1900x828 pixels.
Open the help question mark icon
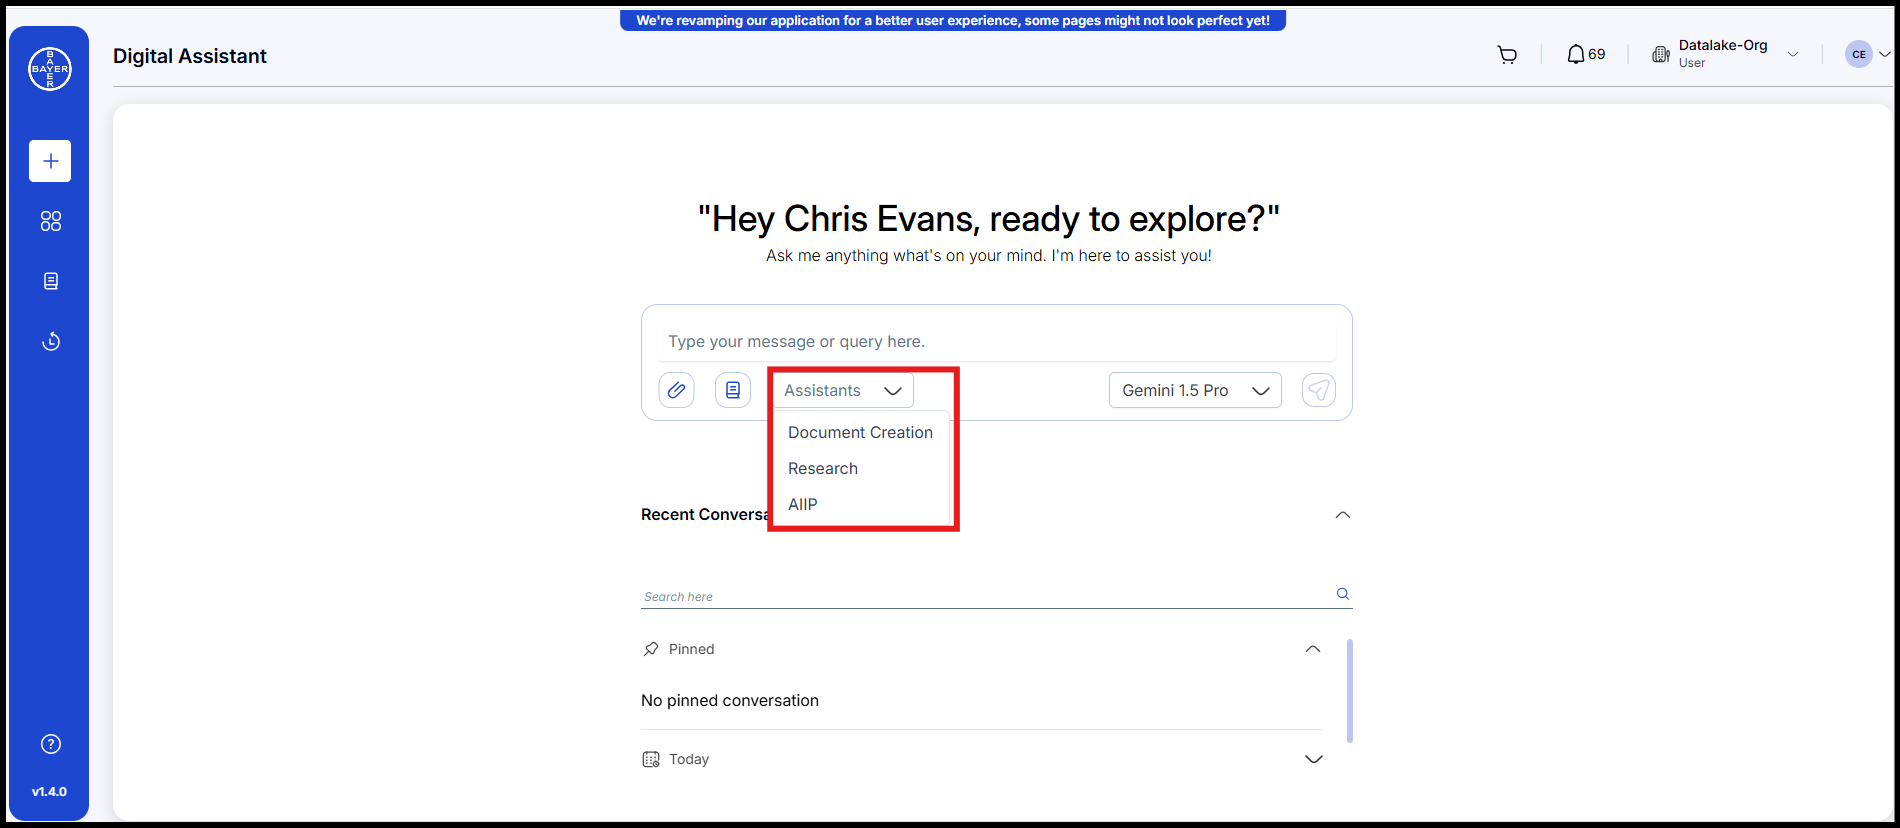click(x=51, y=744)
